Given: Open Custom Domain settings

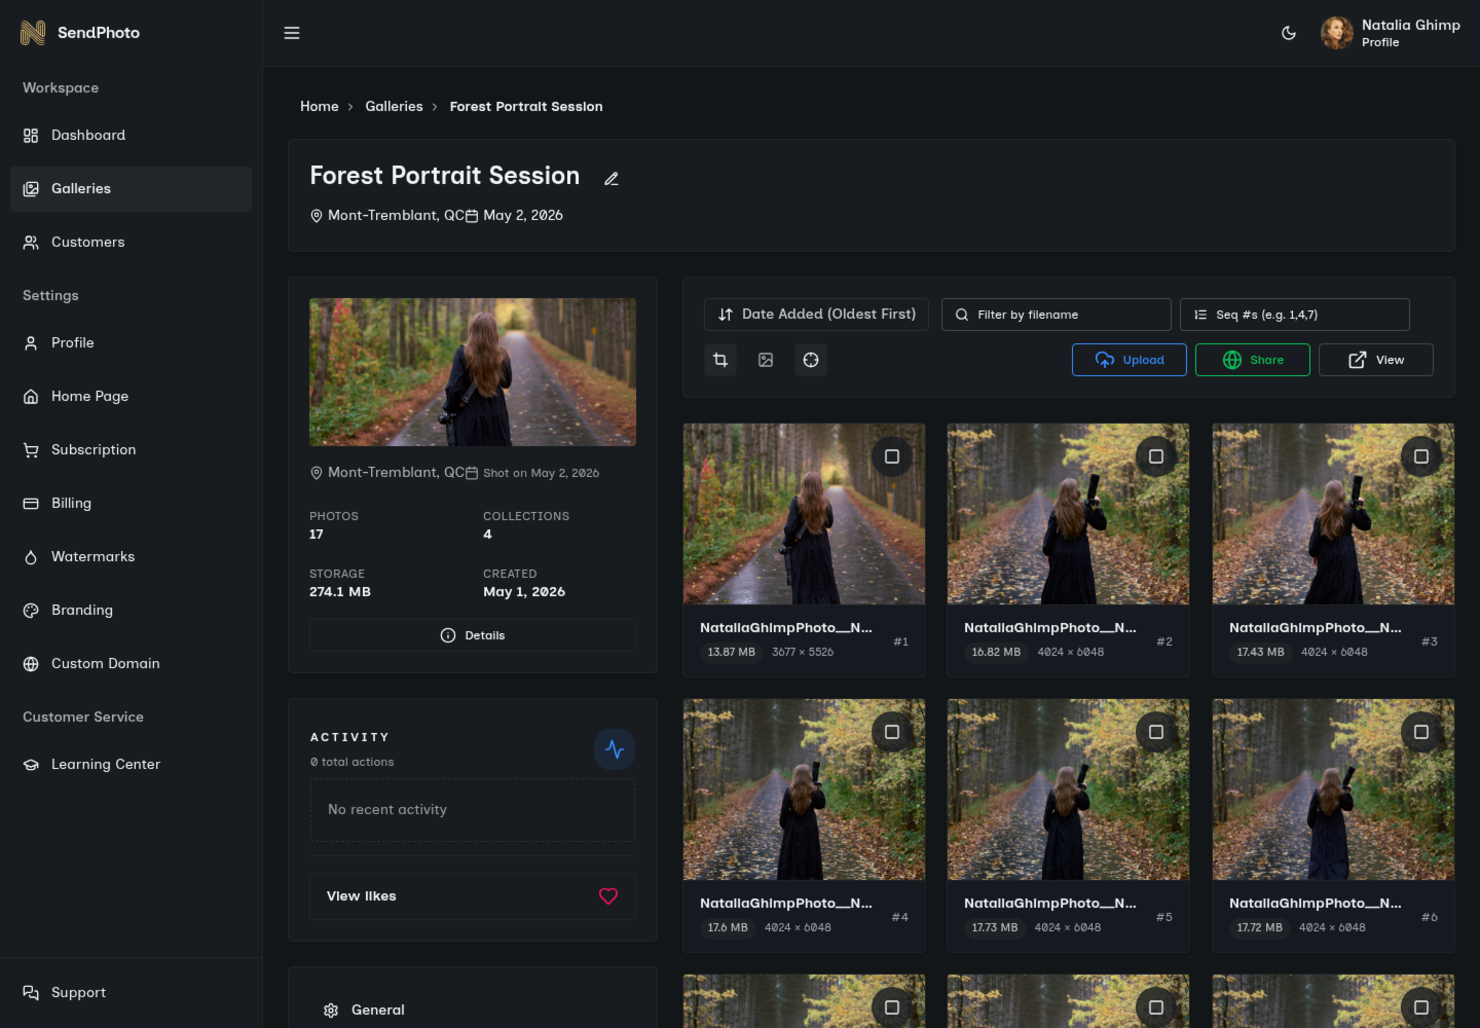Looking at the screenshot, I should pos(131,664).
